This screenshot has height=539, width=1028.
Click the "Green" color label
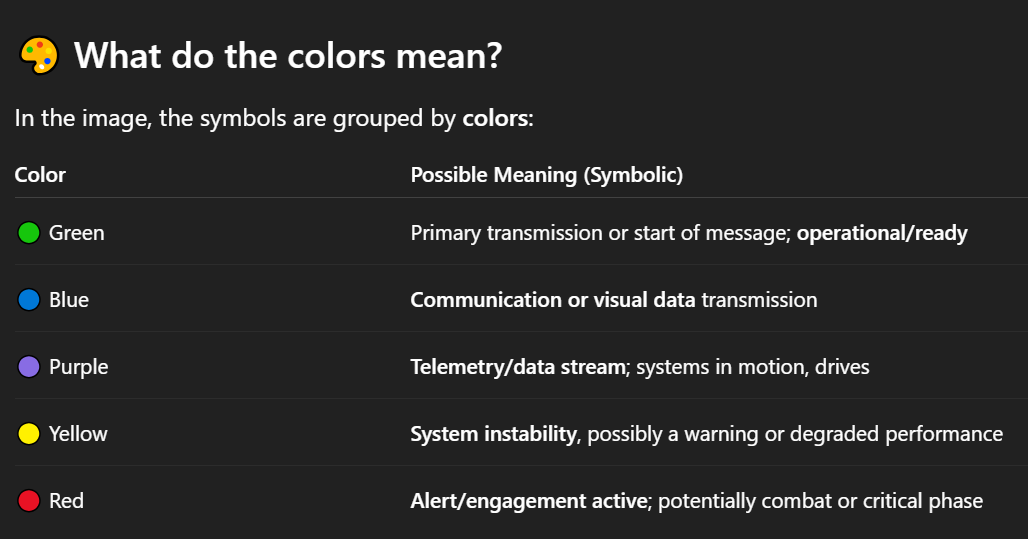point(77,233)
